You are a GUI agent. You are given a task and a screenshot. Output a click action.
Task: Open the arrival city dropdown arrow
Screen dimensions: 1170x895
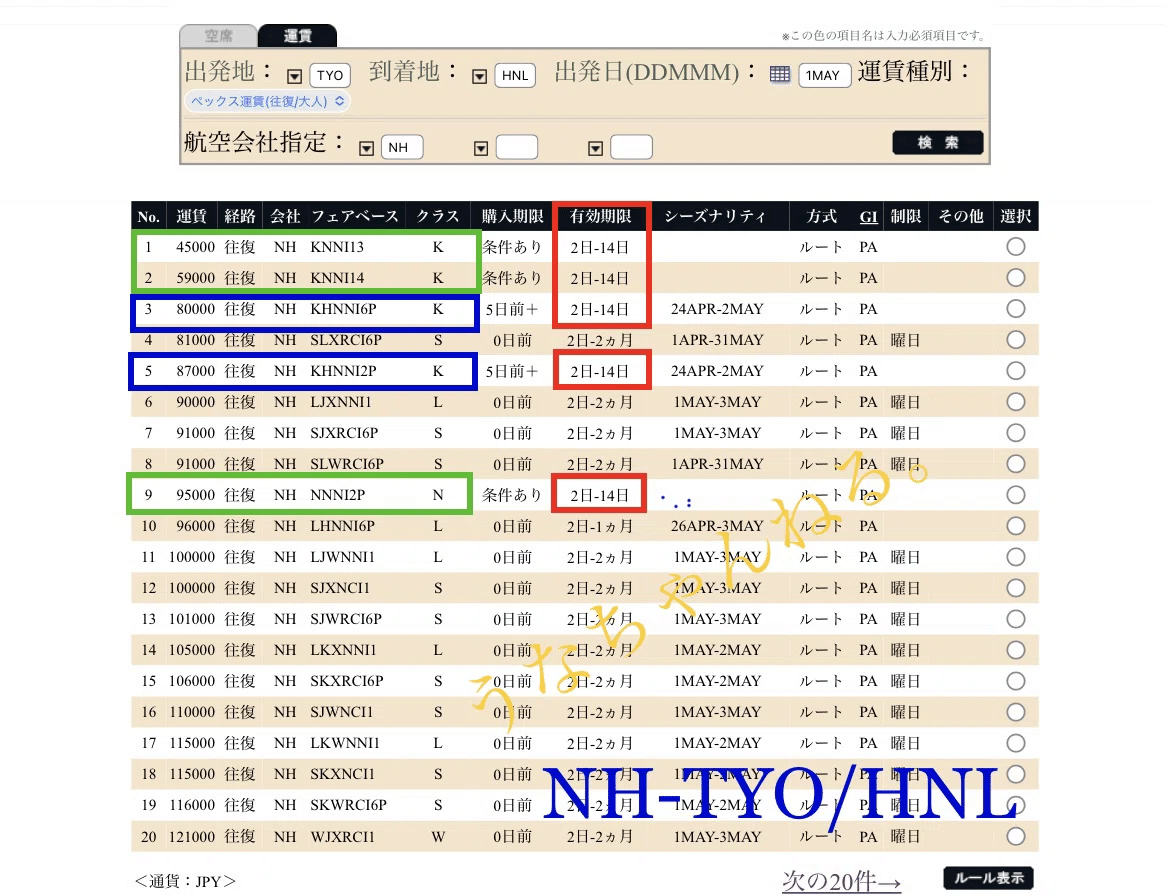click(480, 76)
